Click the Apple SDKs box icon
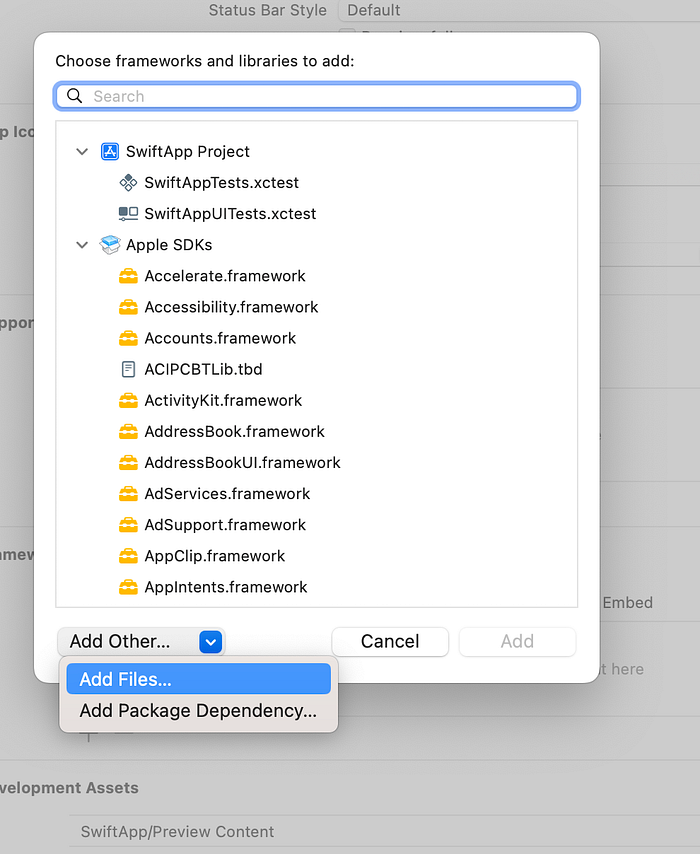 pyautogui.click(x=110, y=245)
